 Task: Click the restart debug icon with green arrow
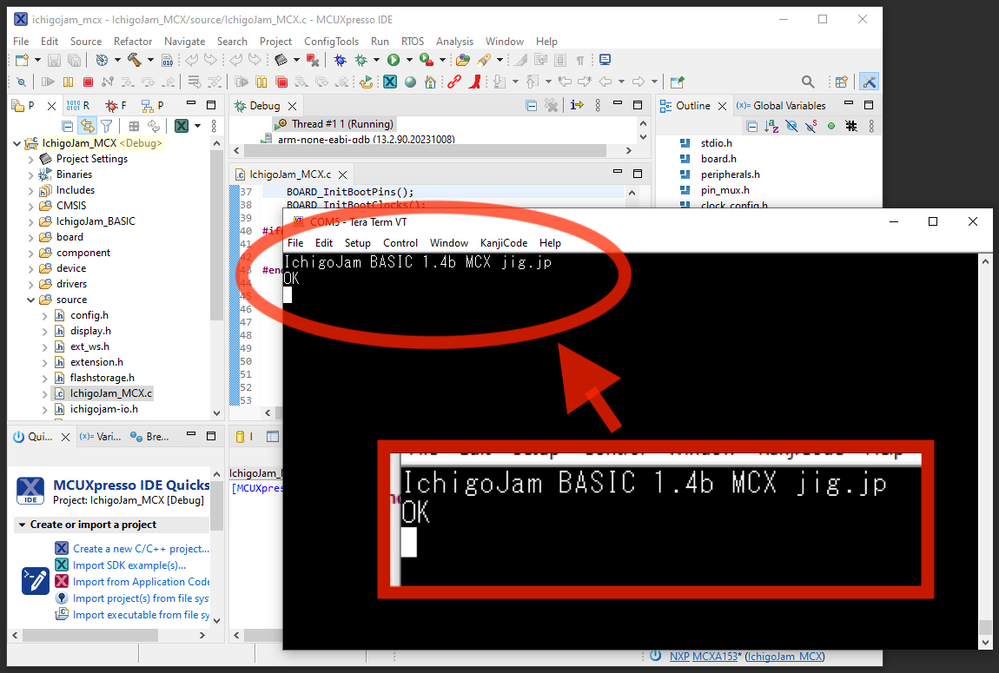point(366,82)
